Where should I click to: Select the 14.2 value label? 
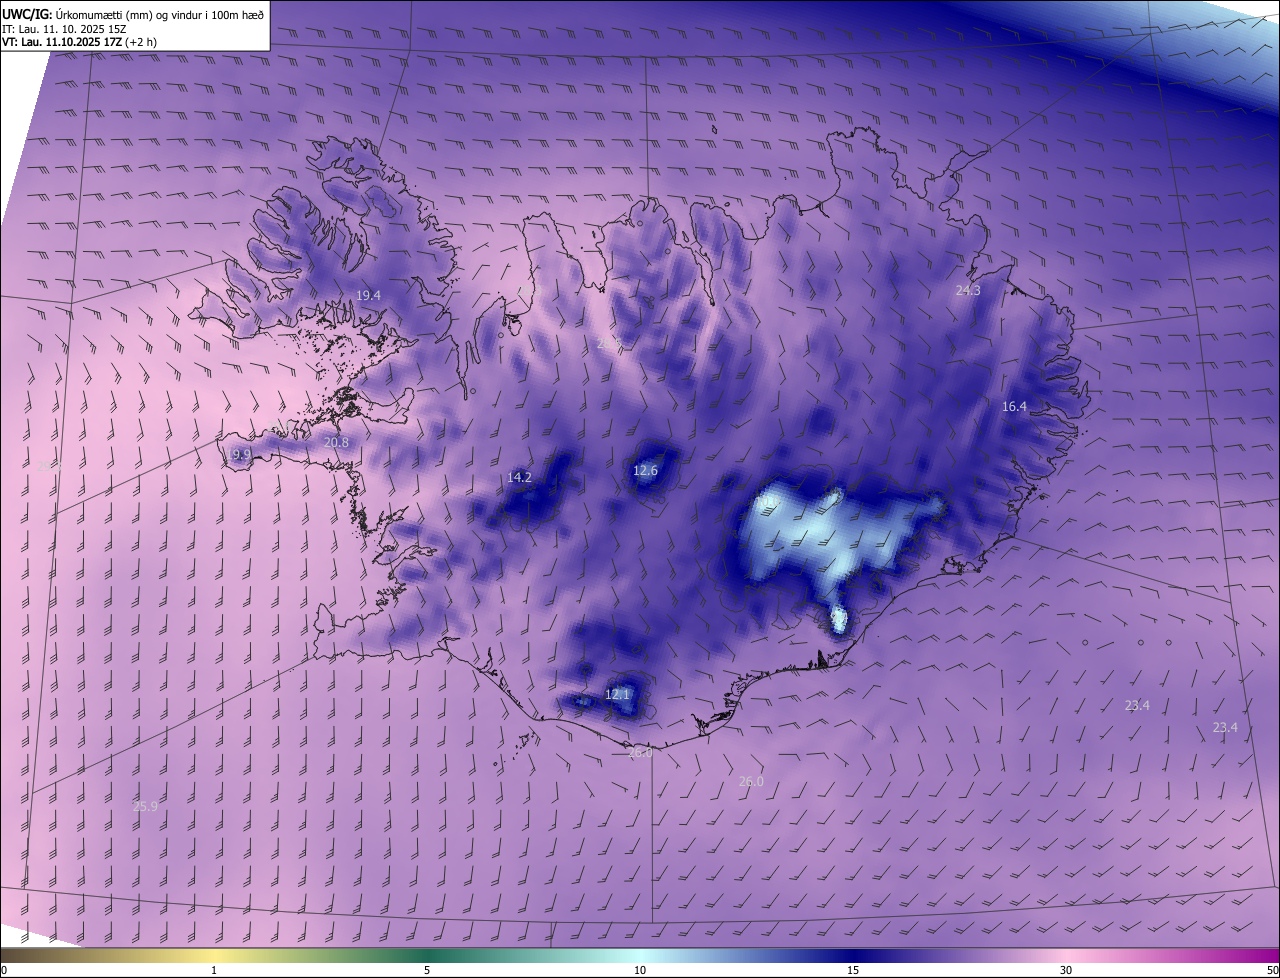519,477
